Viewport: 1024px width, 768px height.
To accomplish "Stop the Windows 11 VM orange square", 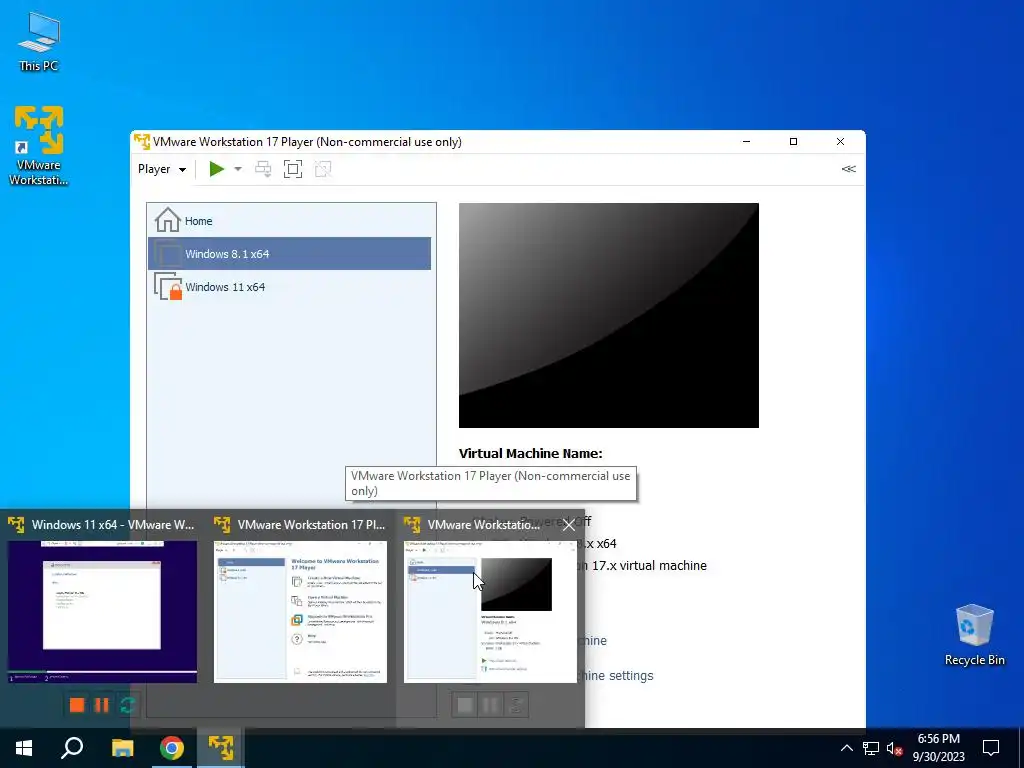I will point(77,705).
